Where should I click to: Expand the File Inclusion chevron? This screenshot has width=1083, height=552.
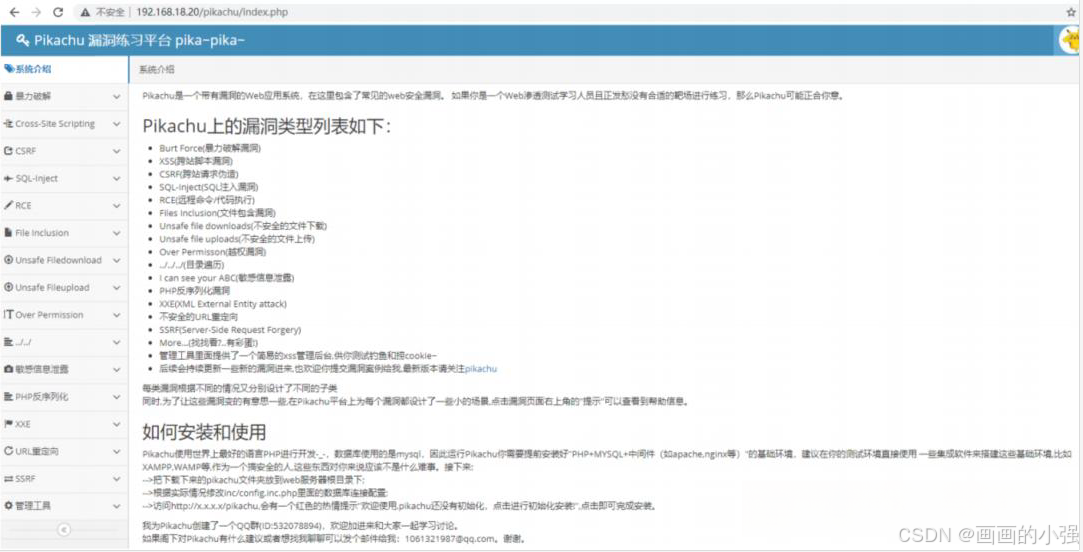click(x=116, y=233)
